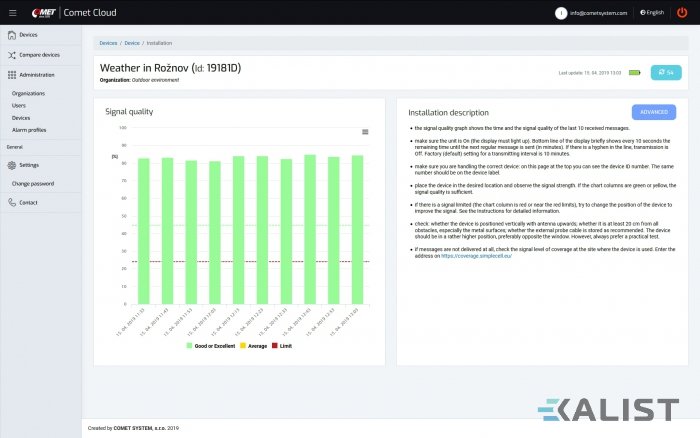Click the user avatar circle icon
Viewport: 700px width, 438px height.
pyautogui.click(x=561, y=12)
